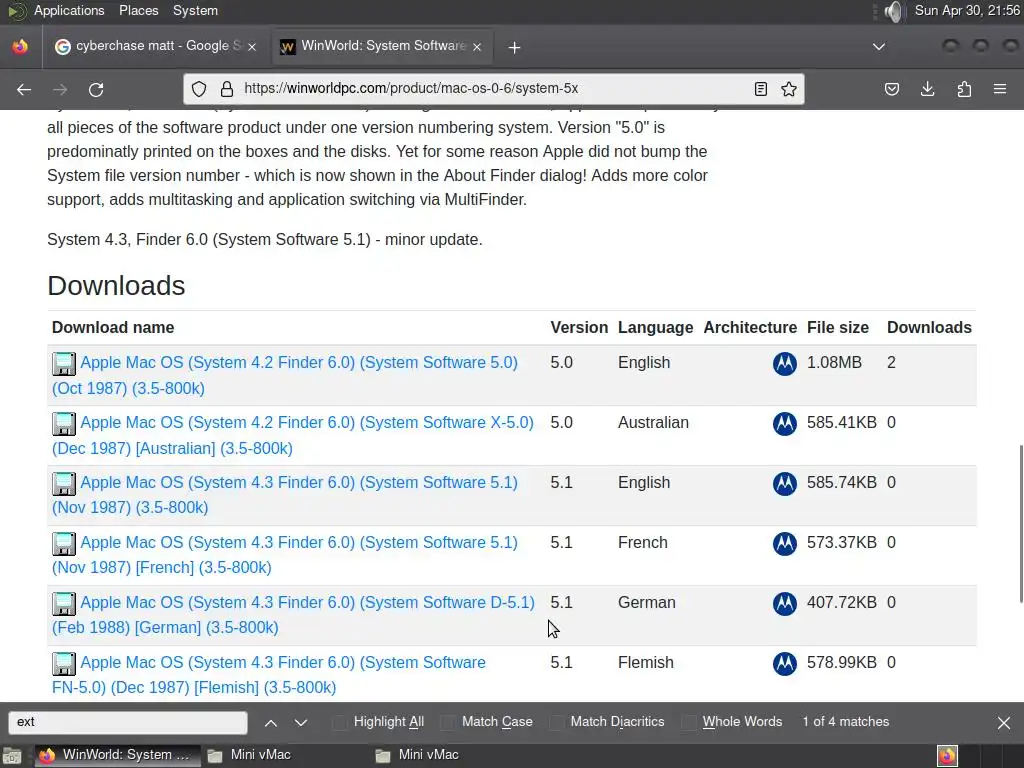The image size is (1024, 768).
Task: Close the cyberchase matt Google tab
Action: click(252, 46)
